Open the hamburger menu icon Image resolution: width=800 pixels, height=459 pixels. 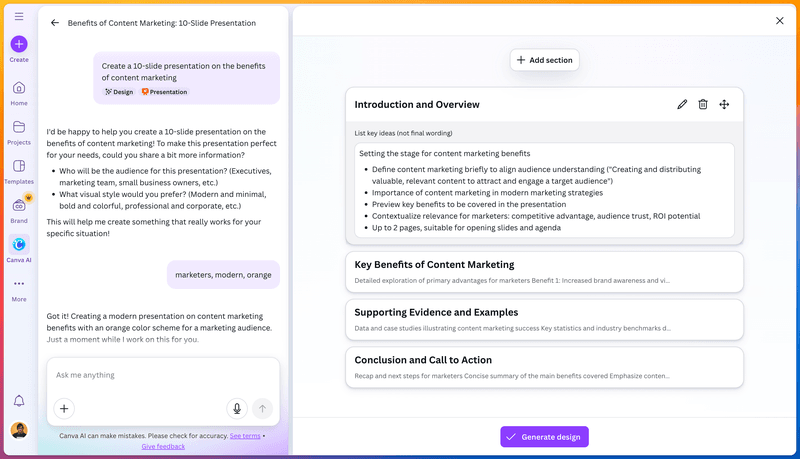click(19, 16)
